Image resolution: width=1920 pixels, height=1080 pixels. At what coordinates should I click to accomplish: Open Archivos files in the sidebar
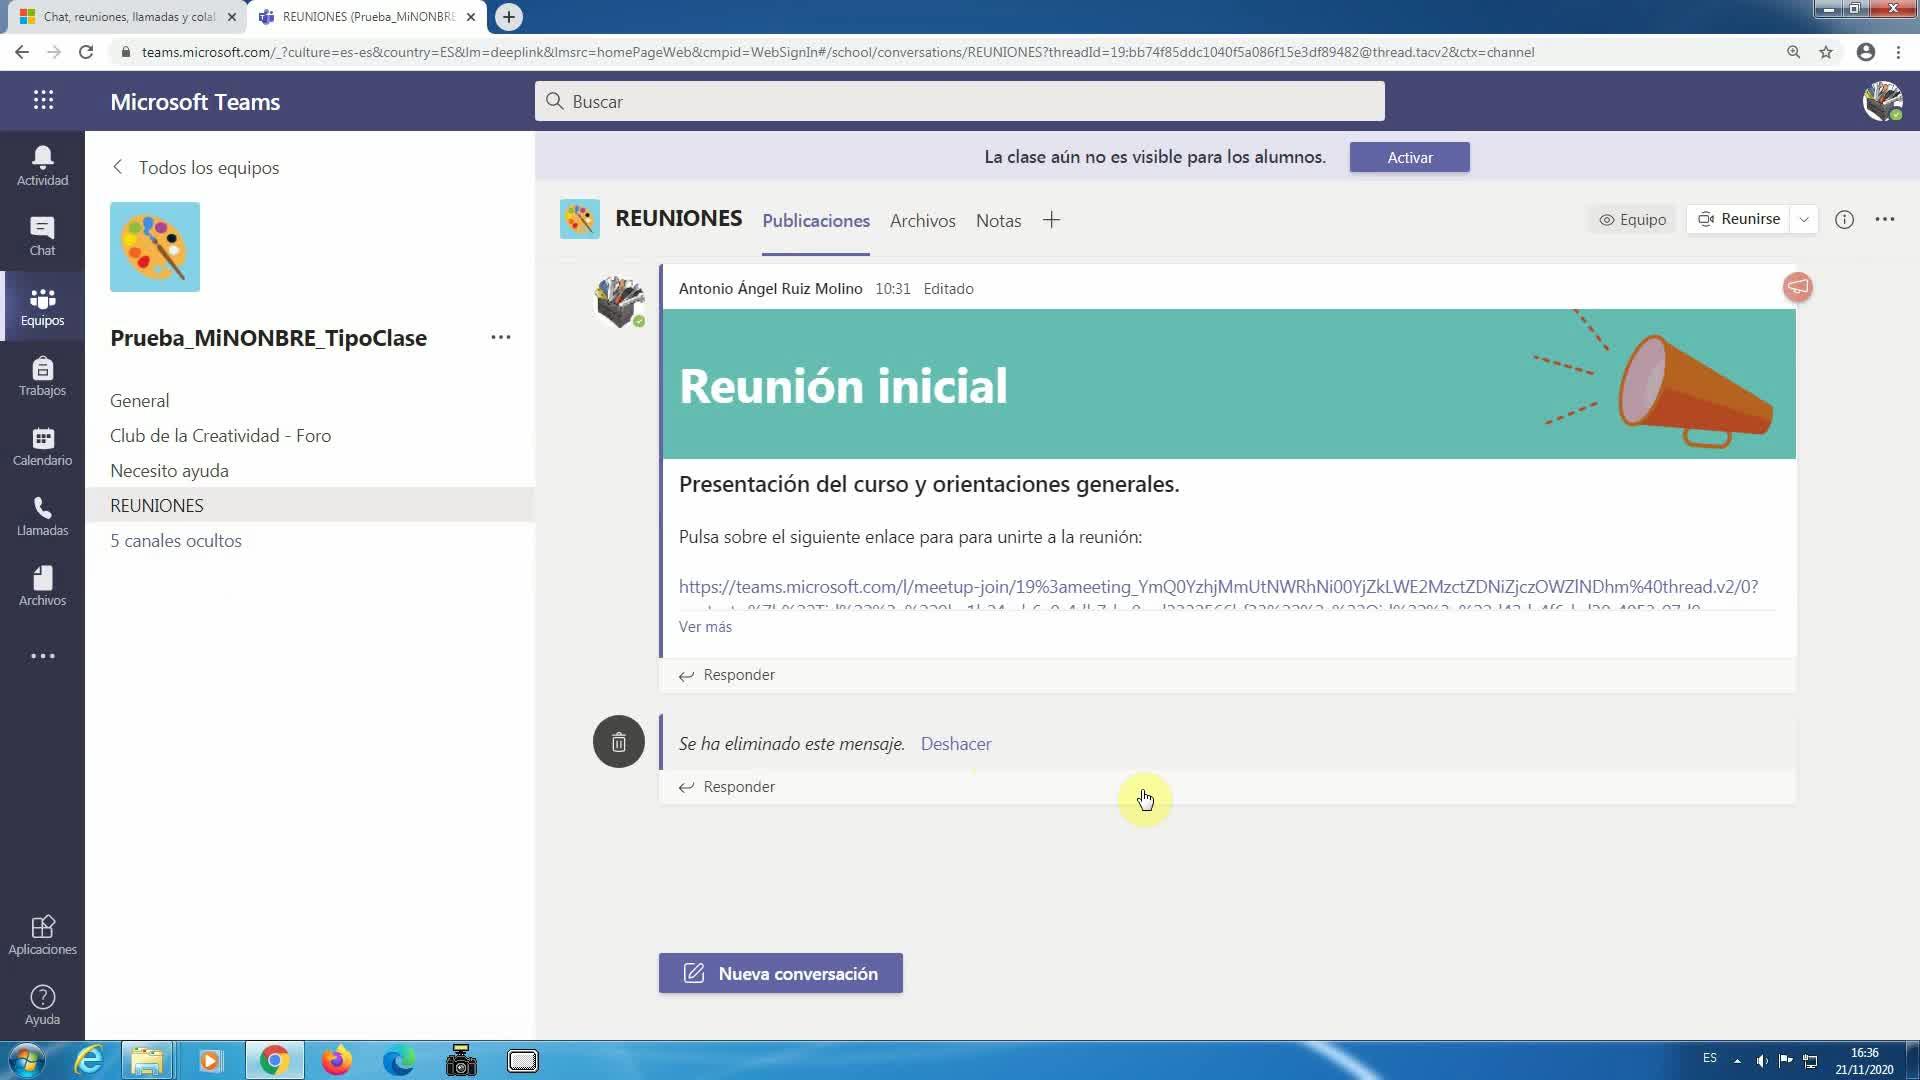coord(42,586)
